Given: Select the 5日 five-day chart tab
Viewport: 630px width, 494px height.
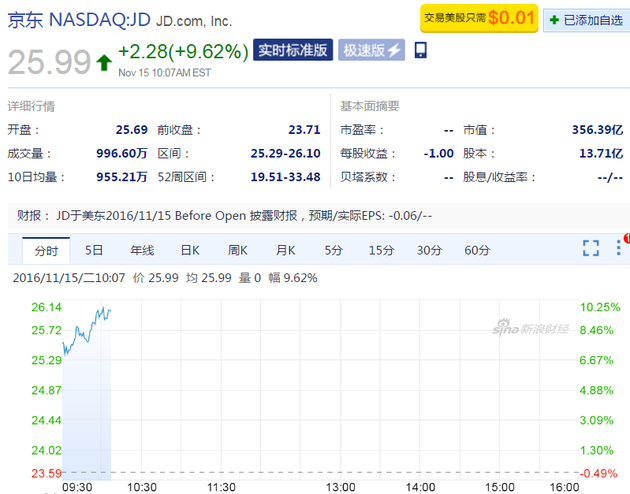Looking at the screenshot, I should pos(94,250).
